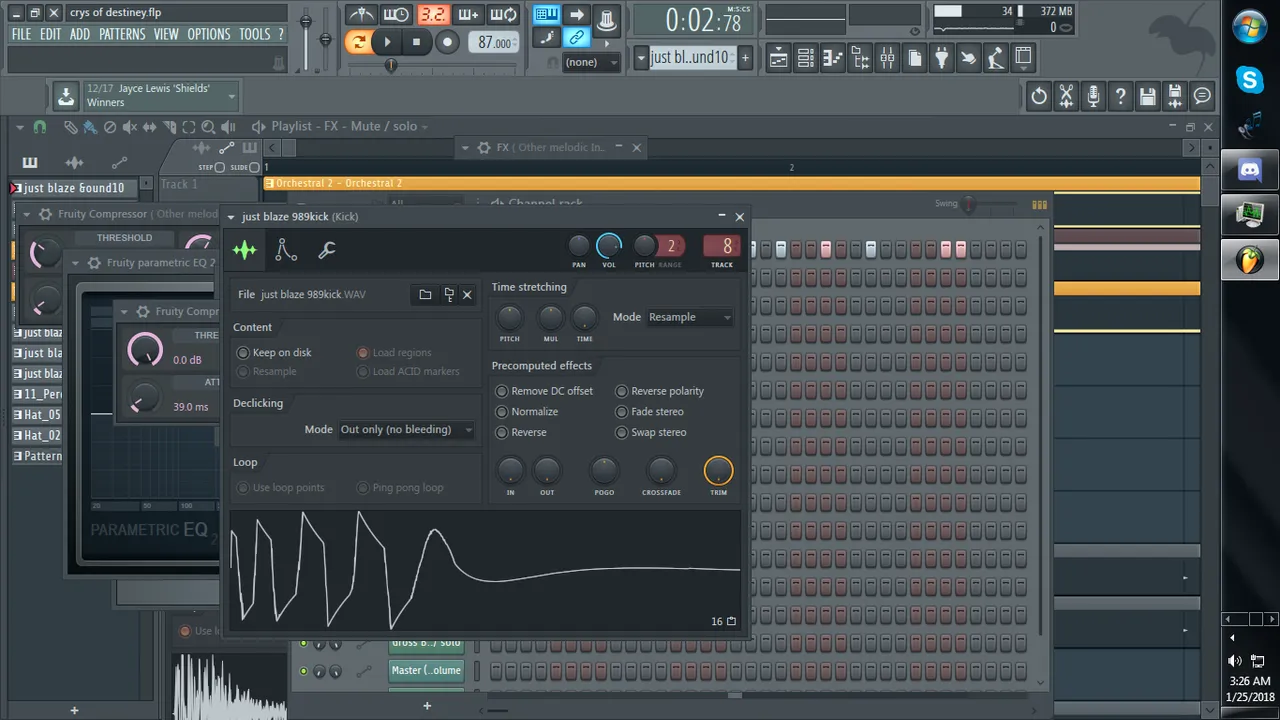This screenshot has height=720, width=1280.
Task: Open the (none) pattern snap dropdown
Action: pyautogui.click(x=591, y=62)
